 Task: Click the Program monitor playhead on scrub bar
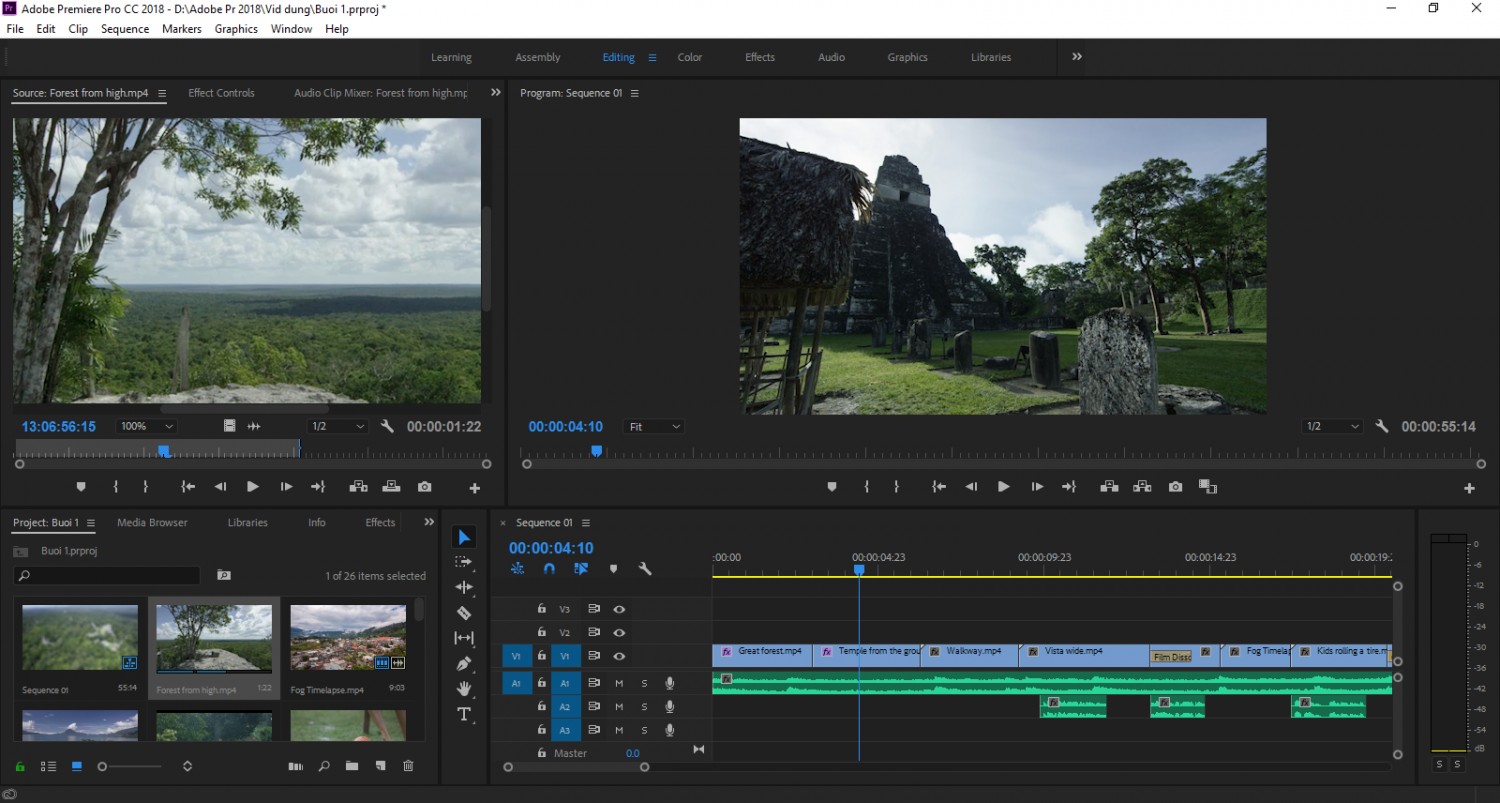(596, 451)
